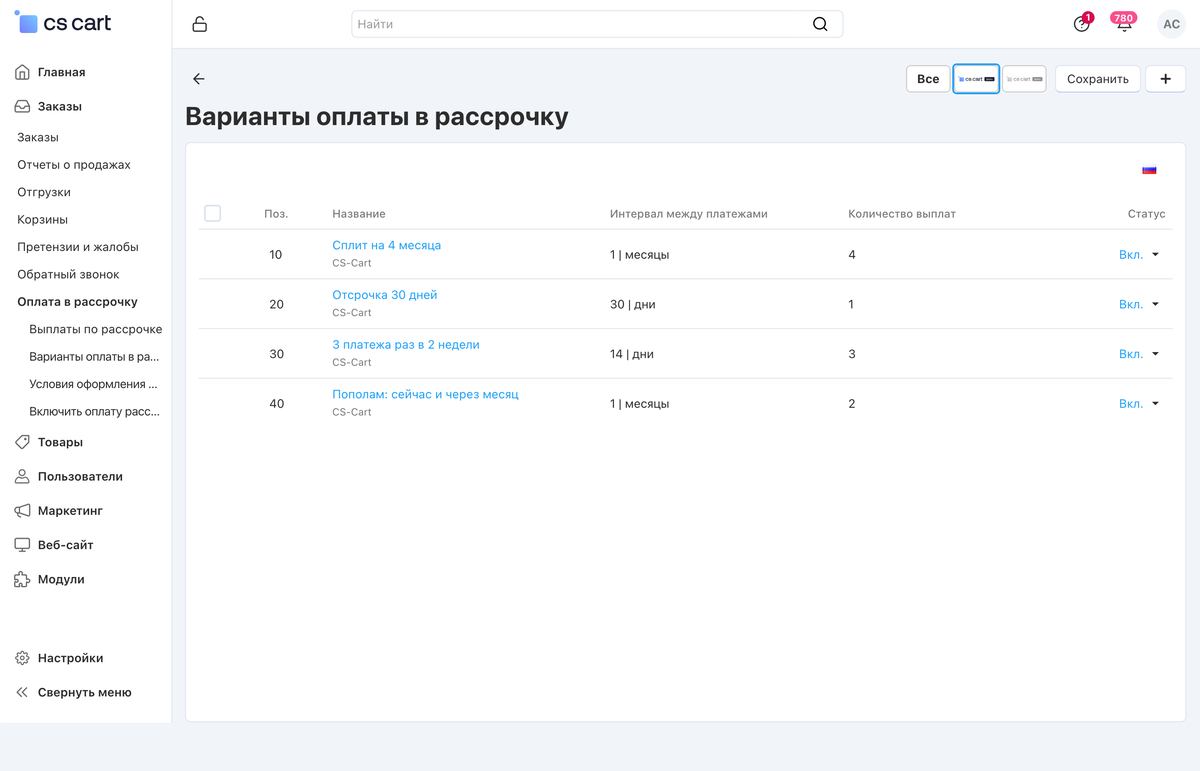Click the Маркетинг megaphone icon
The height and width of the screenshot is (771, 1200).
tap(22, 511)
